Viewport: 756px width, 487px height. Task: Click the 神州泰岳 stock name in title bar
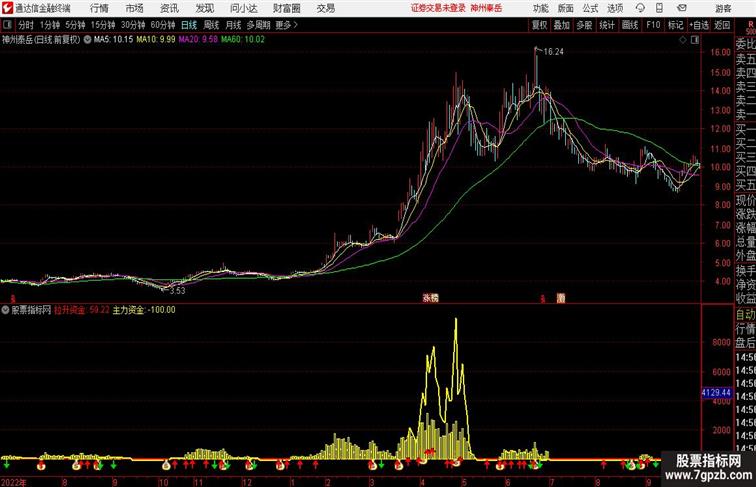486,8
